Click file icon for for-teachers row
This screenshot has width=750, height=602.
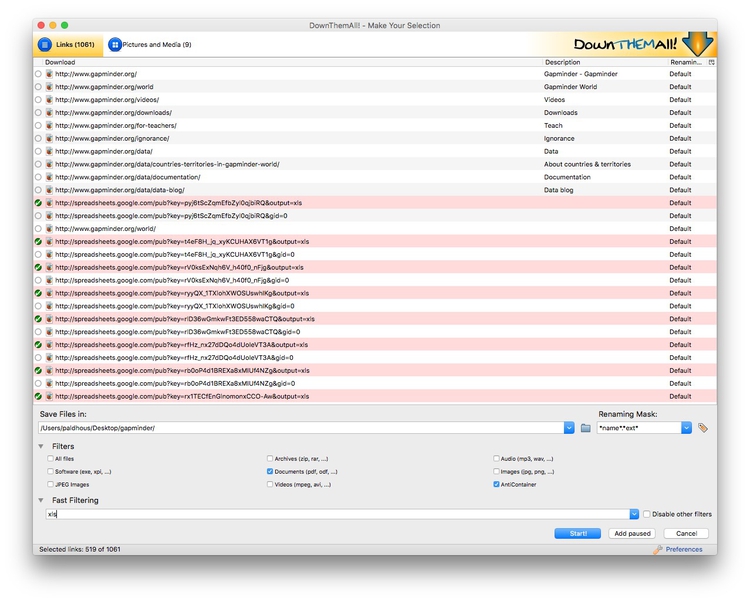49,125
